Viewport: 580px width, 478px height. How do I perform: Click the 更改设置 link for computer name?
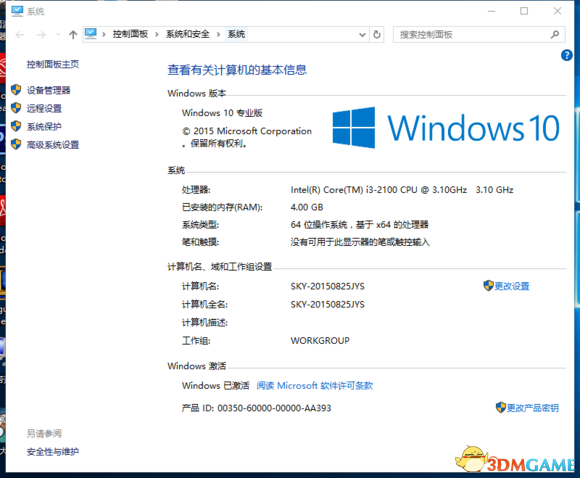coord(512,286)
